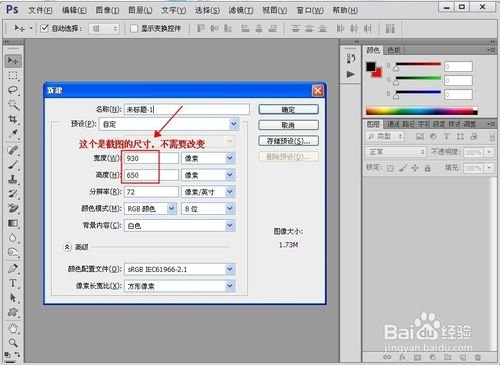This screenshot has width=500, height=365.
Task: Click the 存储预设(S)... button
Action: [288, 141]
